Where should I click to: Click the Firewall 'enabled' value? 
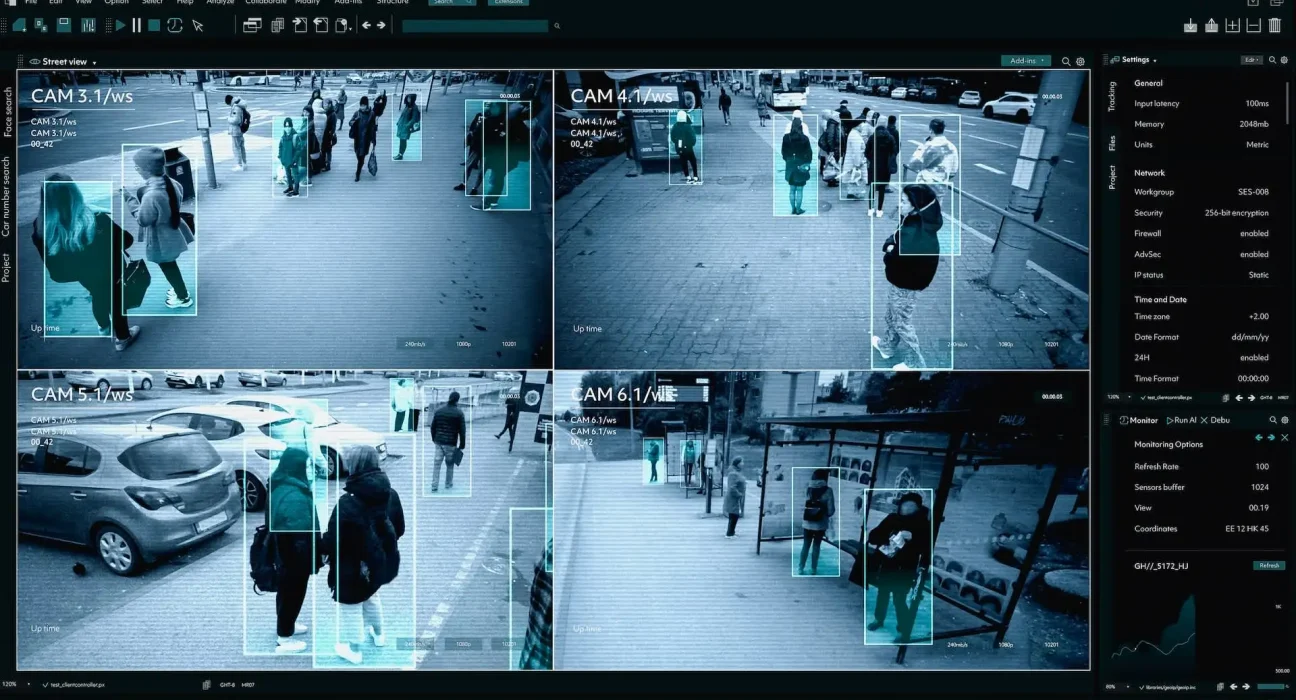click(1254, 233)
